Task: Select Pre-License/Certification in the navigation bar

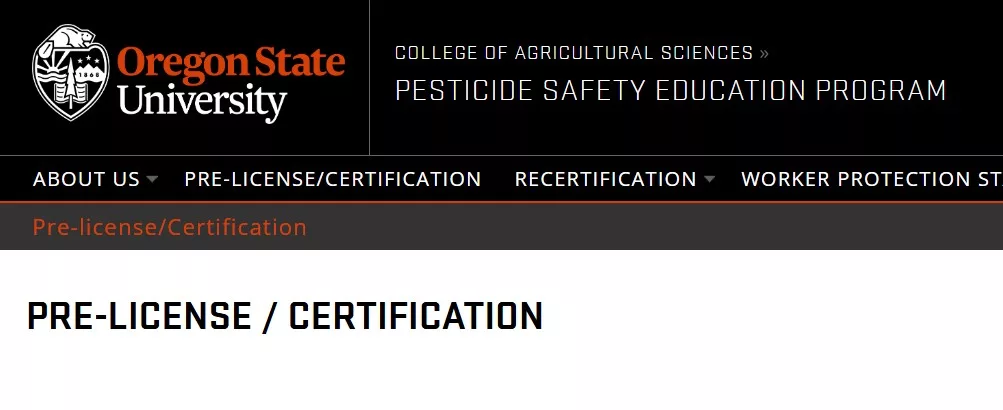Action: 333,179
